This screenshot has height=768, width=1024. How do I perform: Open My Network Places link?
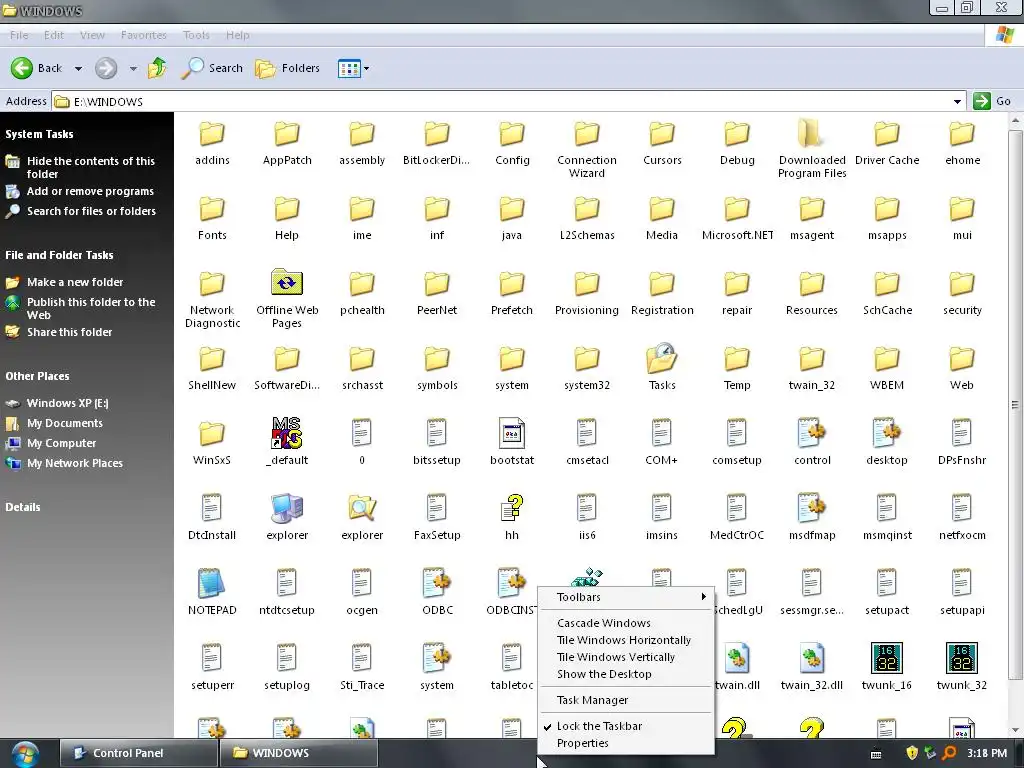pyautogui.click(x=74, y=463)
